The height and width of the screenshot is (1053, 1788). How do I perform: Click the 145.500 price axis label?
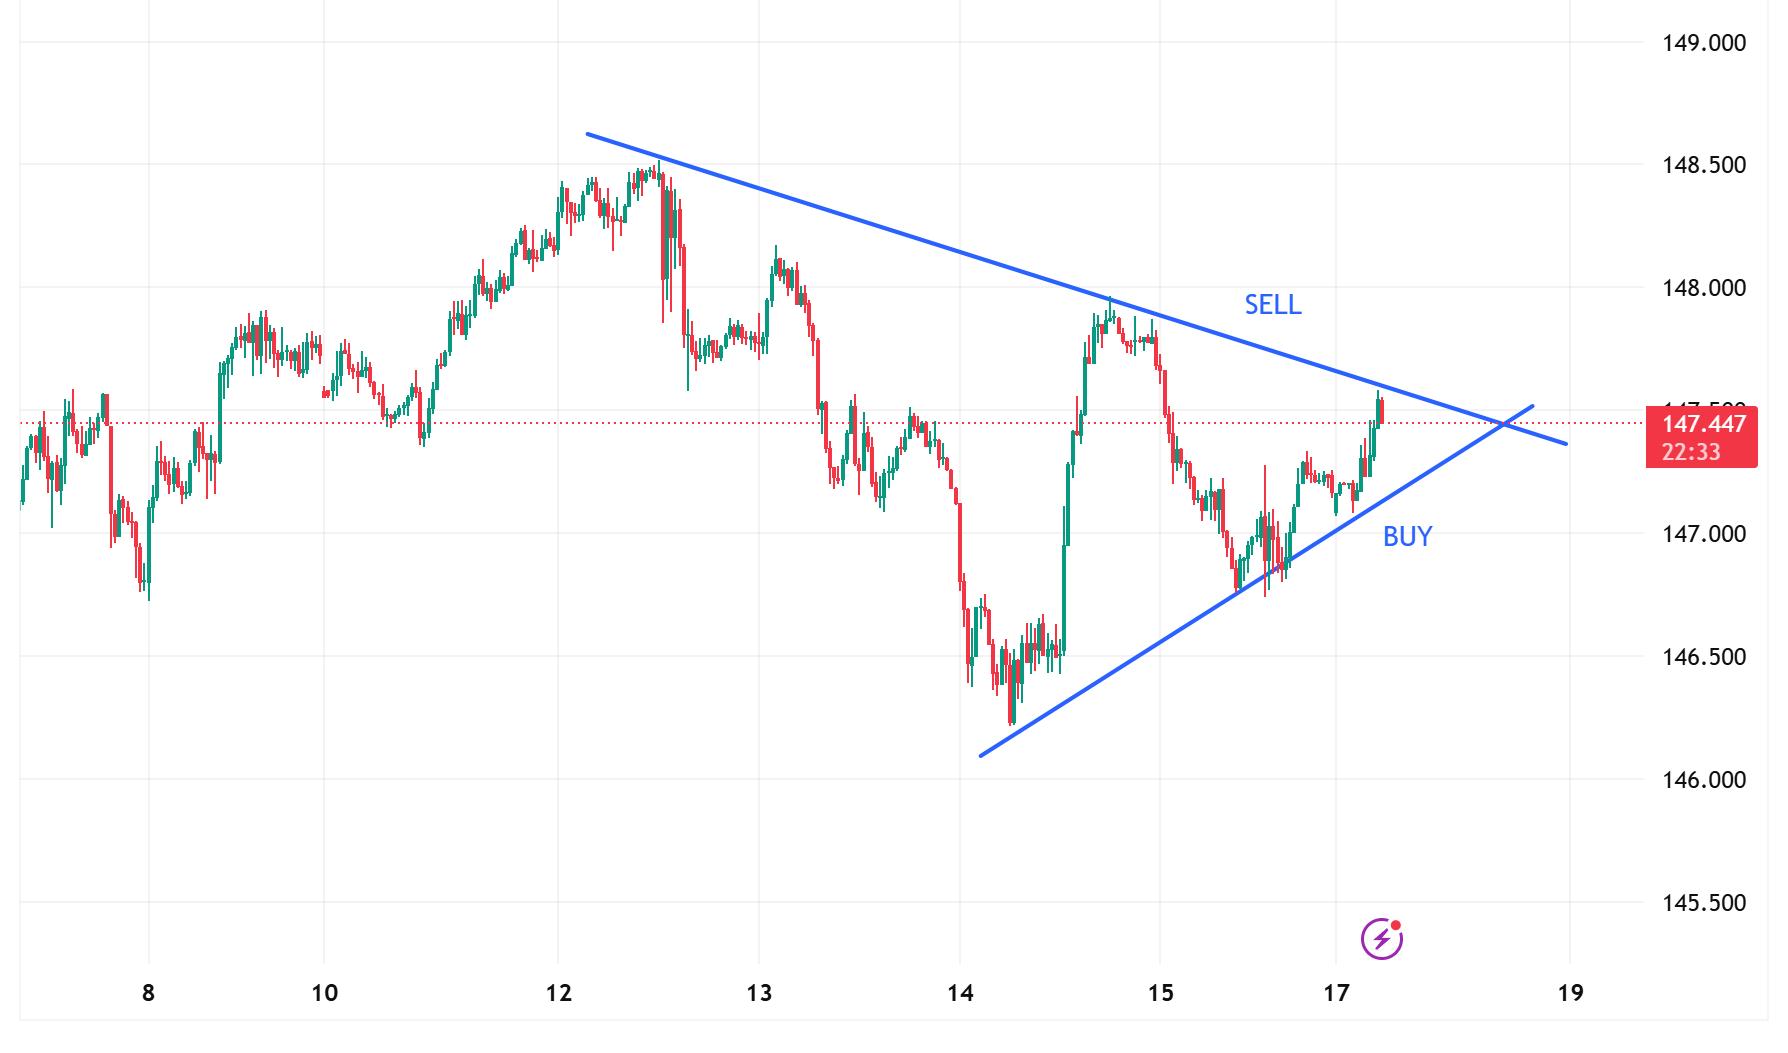click(1703, 903)
